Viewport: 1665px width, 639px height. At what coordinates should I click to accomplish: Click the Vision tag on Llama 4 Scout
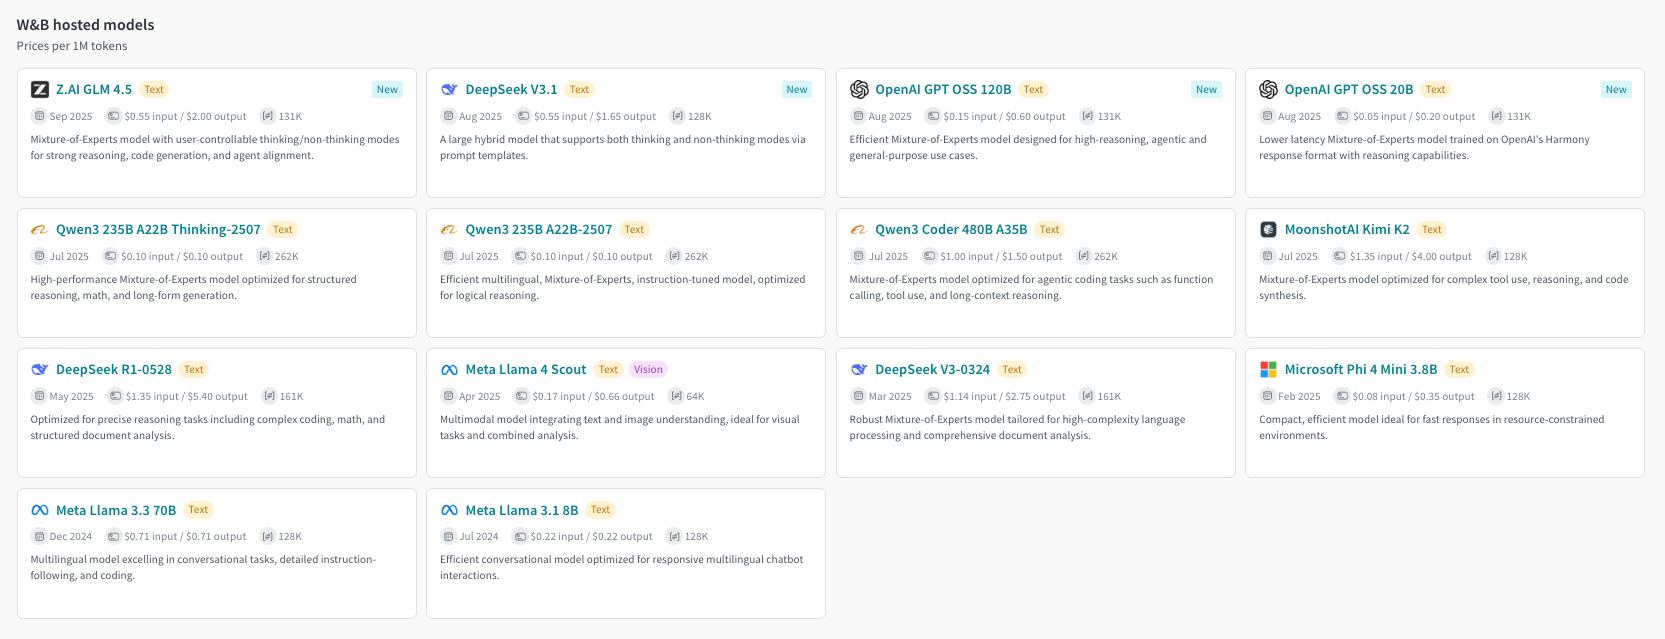(648, 369)
